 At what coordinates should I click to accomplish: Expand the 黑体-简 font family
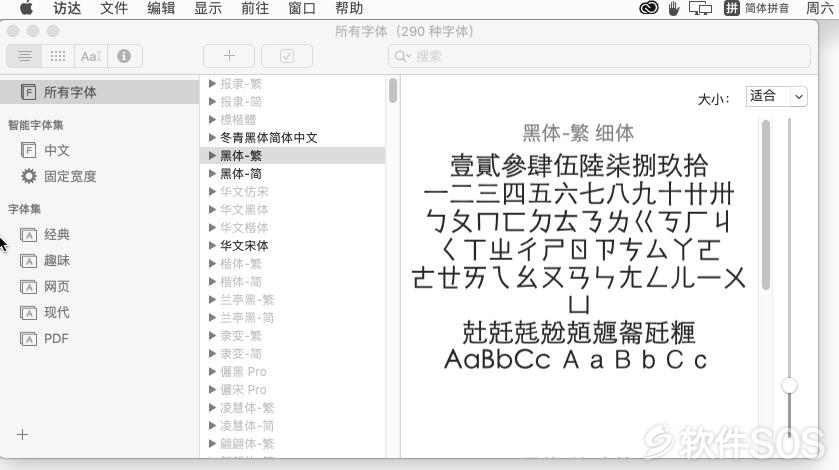point(212,173)
